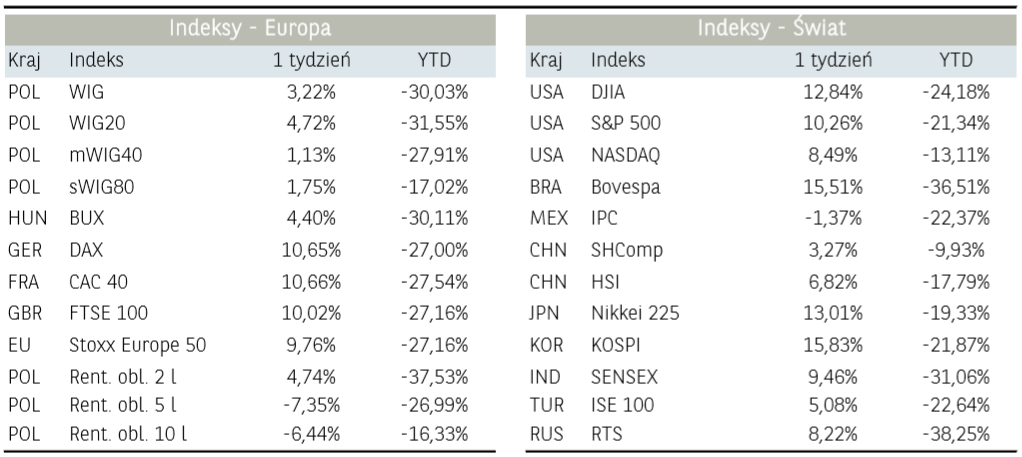This screenshot has width=1022, height=457.
Task: Select the WIG20 index name cell
Action: [x=95, y=124]
